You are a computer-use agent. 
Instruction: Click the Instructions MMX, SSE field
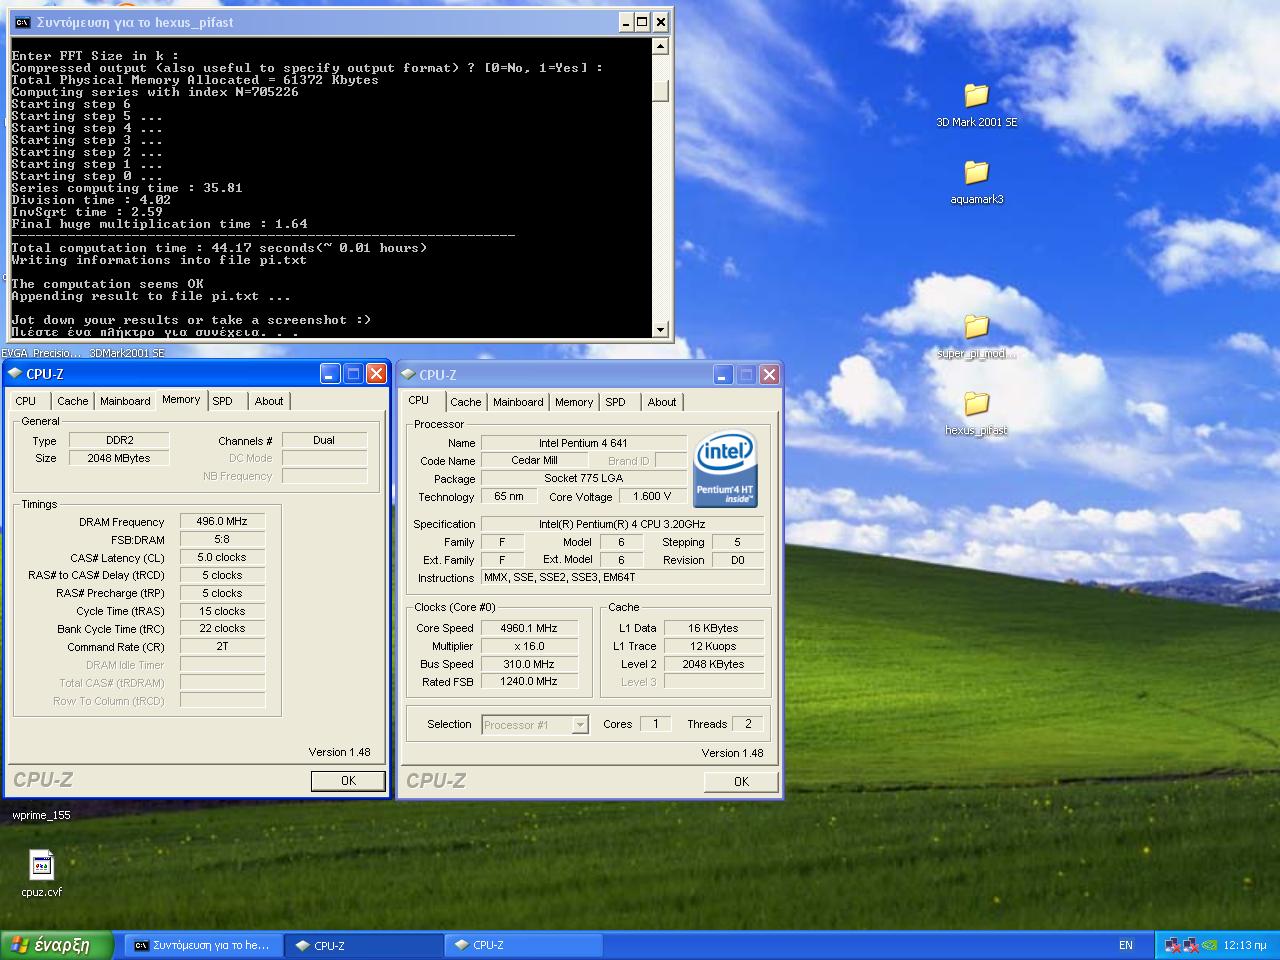coord(622,577)
